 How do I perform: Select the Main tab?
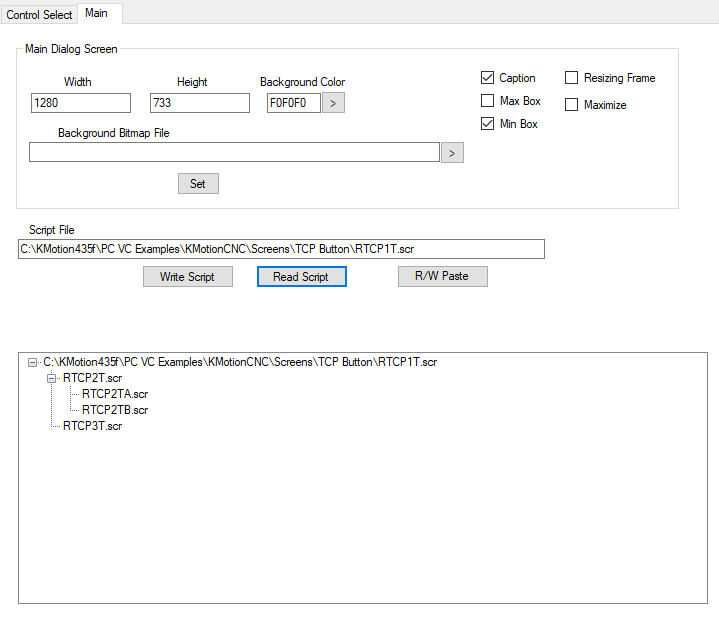tap(97, 13)
